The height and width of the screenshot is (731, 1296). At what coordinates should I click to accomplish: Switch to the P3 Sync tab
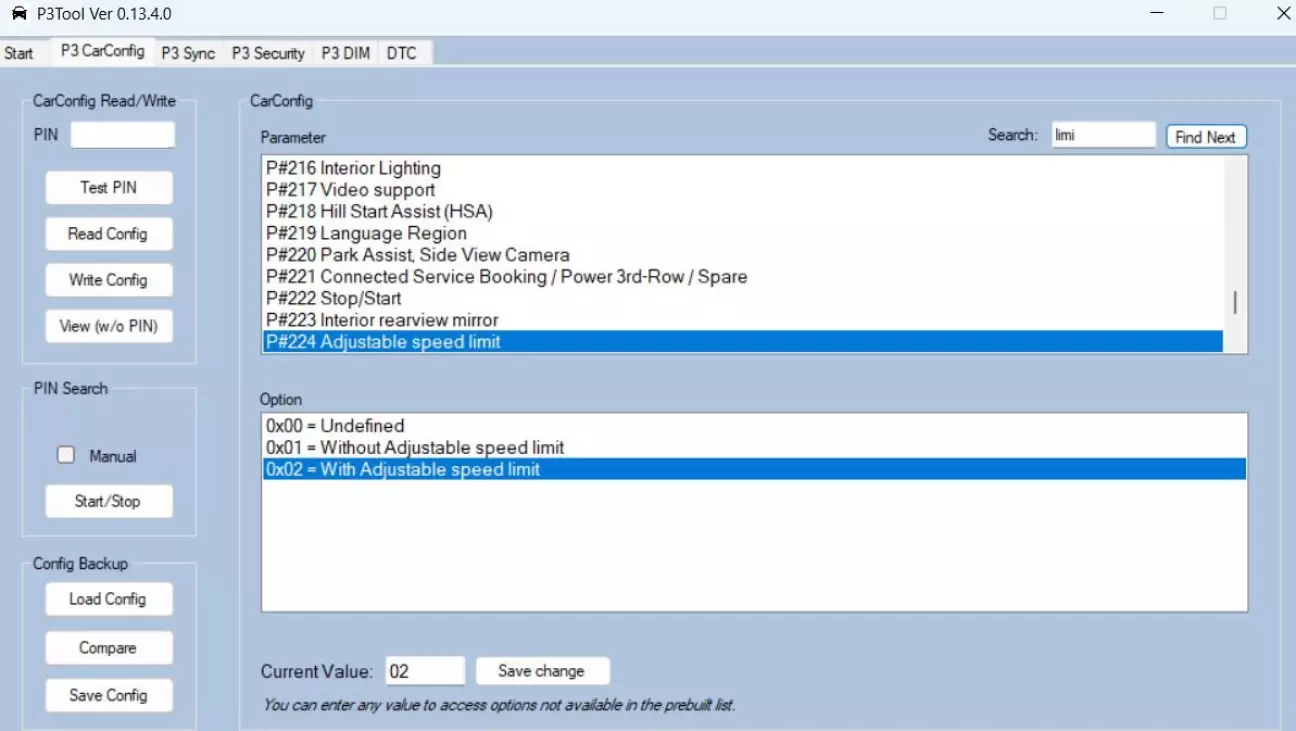pos(188,53)
